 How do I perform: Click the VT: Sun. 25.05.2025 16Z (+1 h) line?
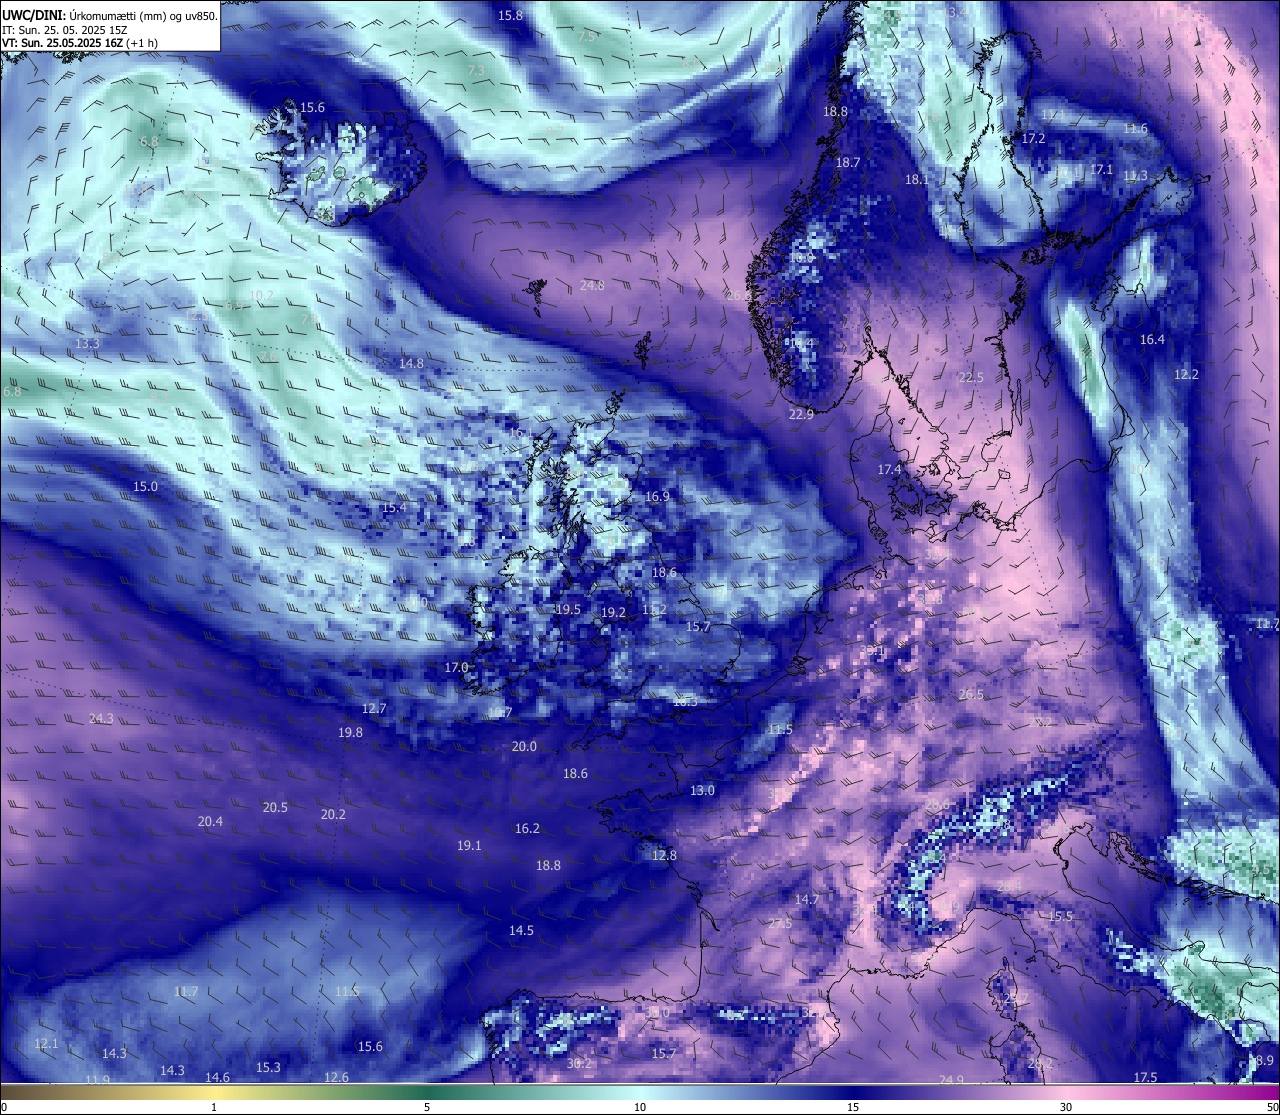(x=79, y=43)
